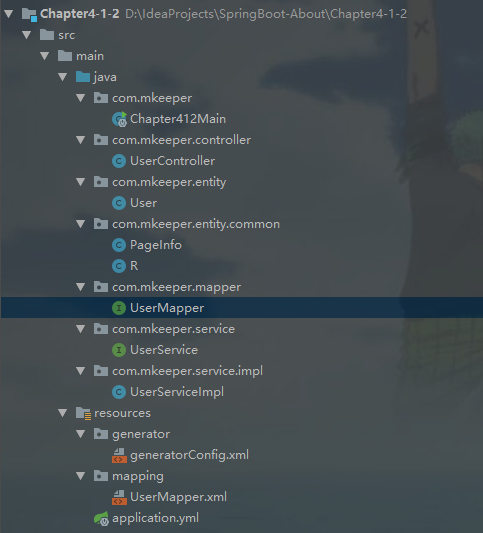Click the Chapter412Main run class icon
Viewport: 483px width, 533px height.
(119, 119)
